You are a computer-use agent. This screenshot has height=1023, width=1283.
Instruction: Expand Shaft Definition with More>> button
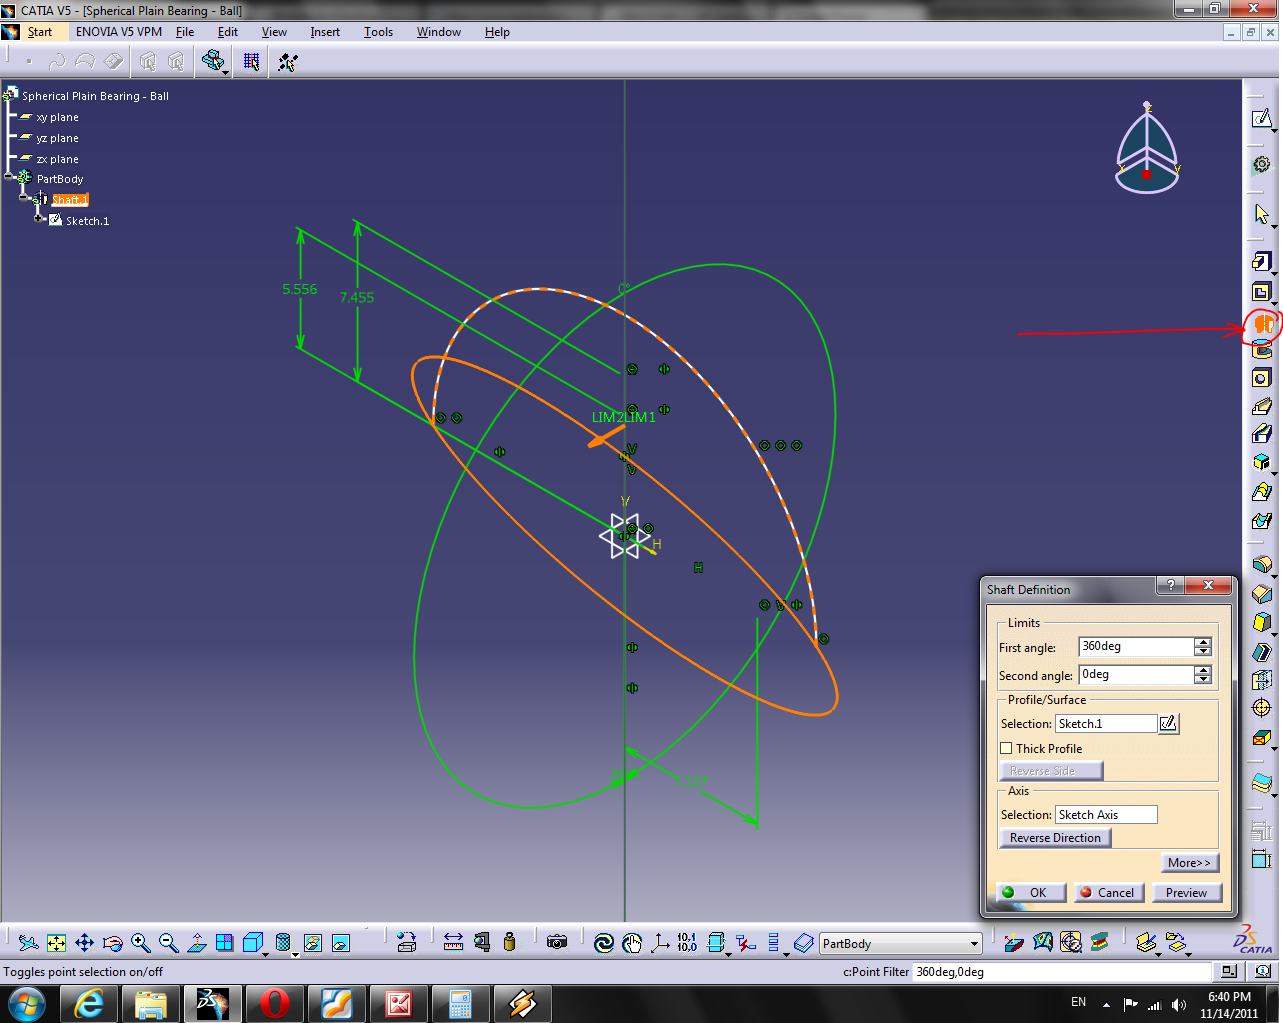click(1189, 863)
